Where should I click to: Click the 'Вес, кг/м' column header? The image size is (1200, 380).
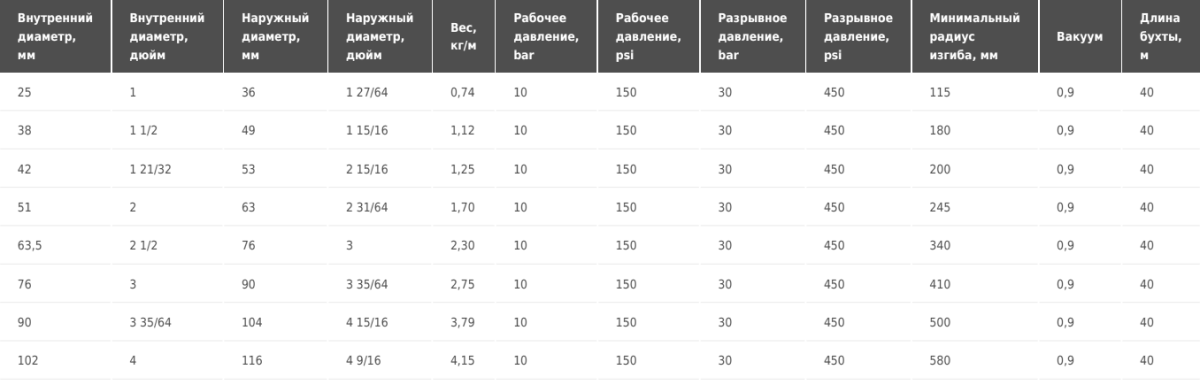click(x=465, y=37)
